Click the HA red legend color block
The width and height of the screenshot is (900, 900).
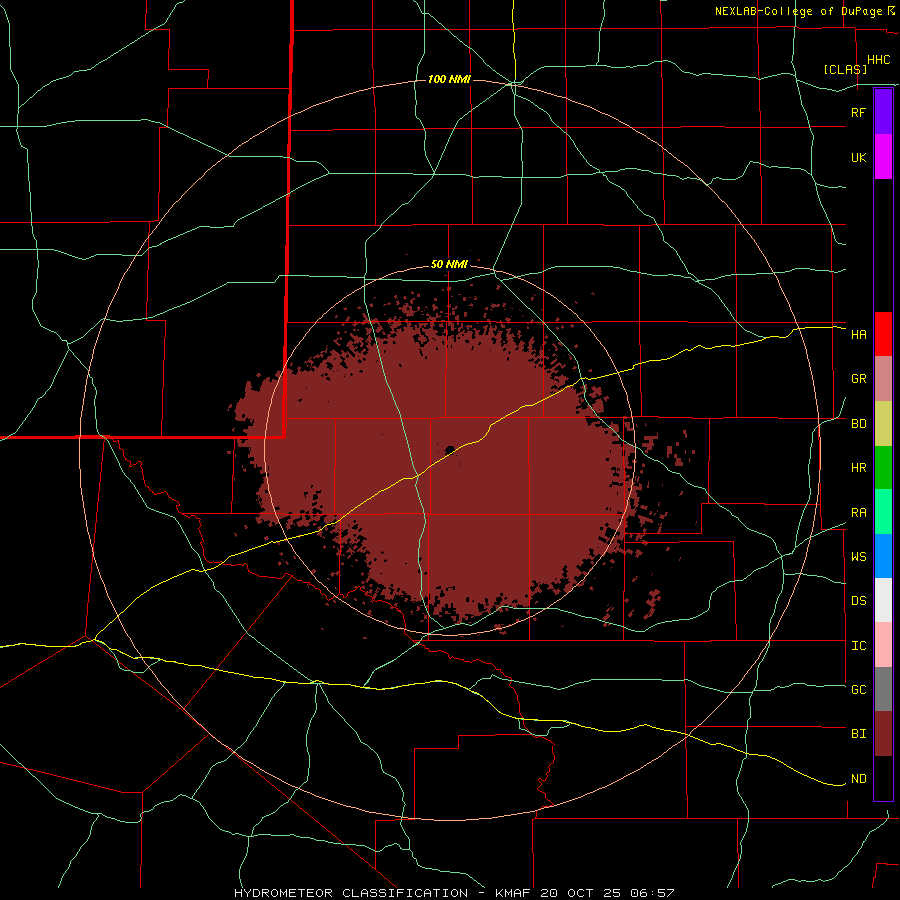(x=883, y=334)
